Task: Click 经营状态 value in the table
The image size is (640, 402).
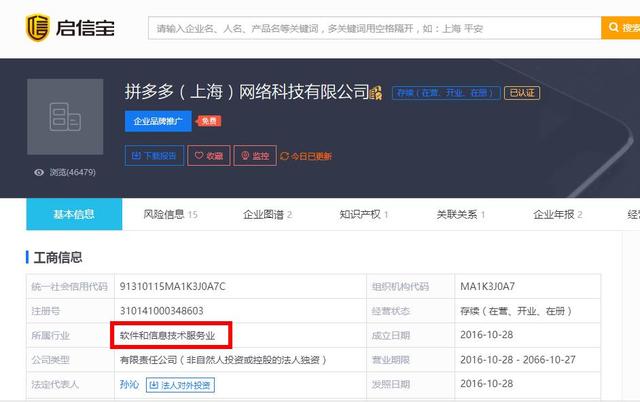Action: click(516, 311)
